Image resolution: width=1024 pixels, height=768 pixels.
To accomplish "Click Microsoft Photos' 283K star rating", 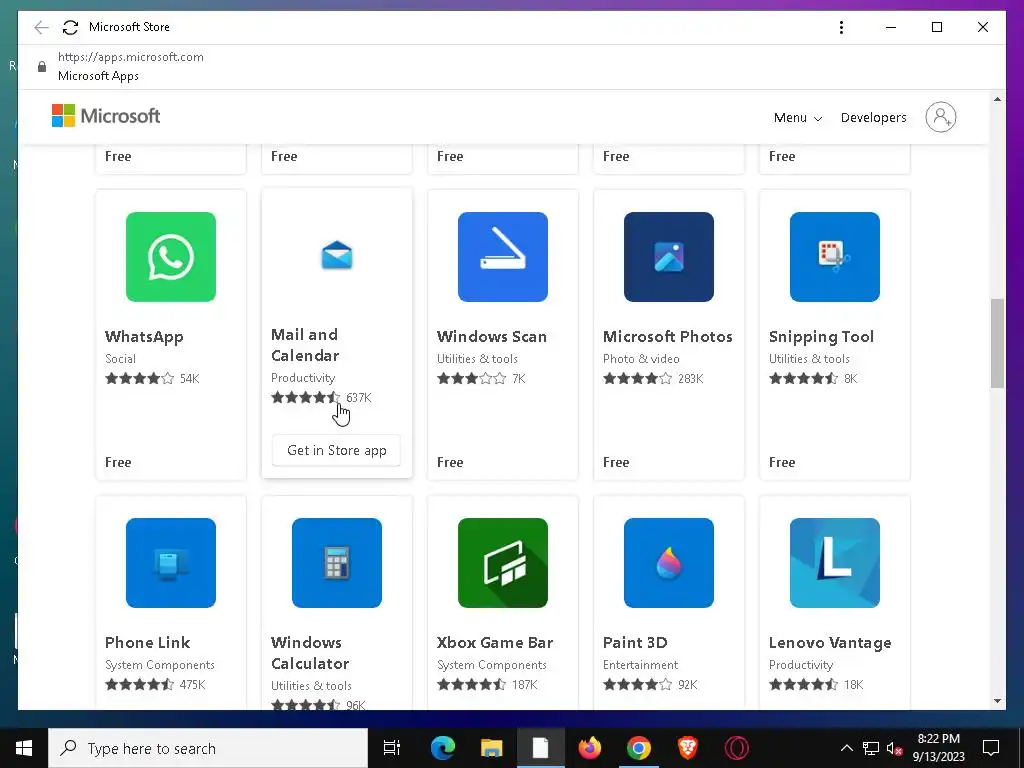I will point(653,378).
